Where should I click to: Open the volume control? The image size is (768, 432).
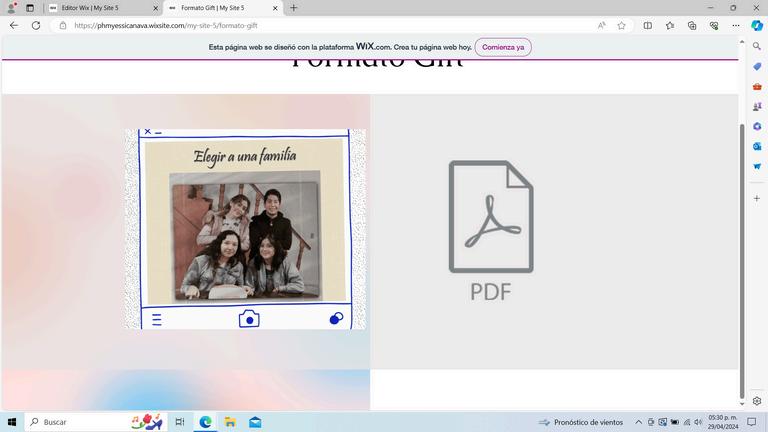[698, 422]
